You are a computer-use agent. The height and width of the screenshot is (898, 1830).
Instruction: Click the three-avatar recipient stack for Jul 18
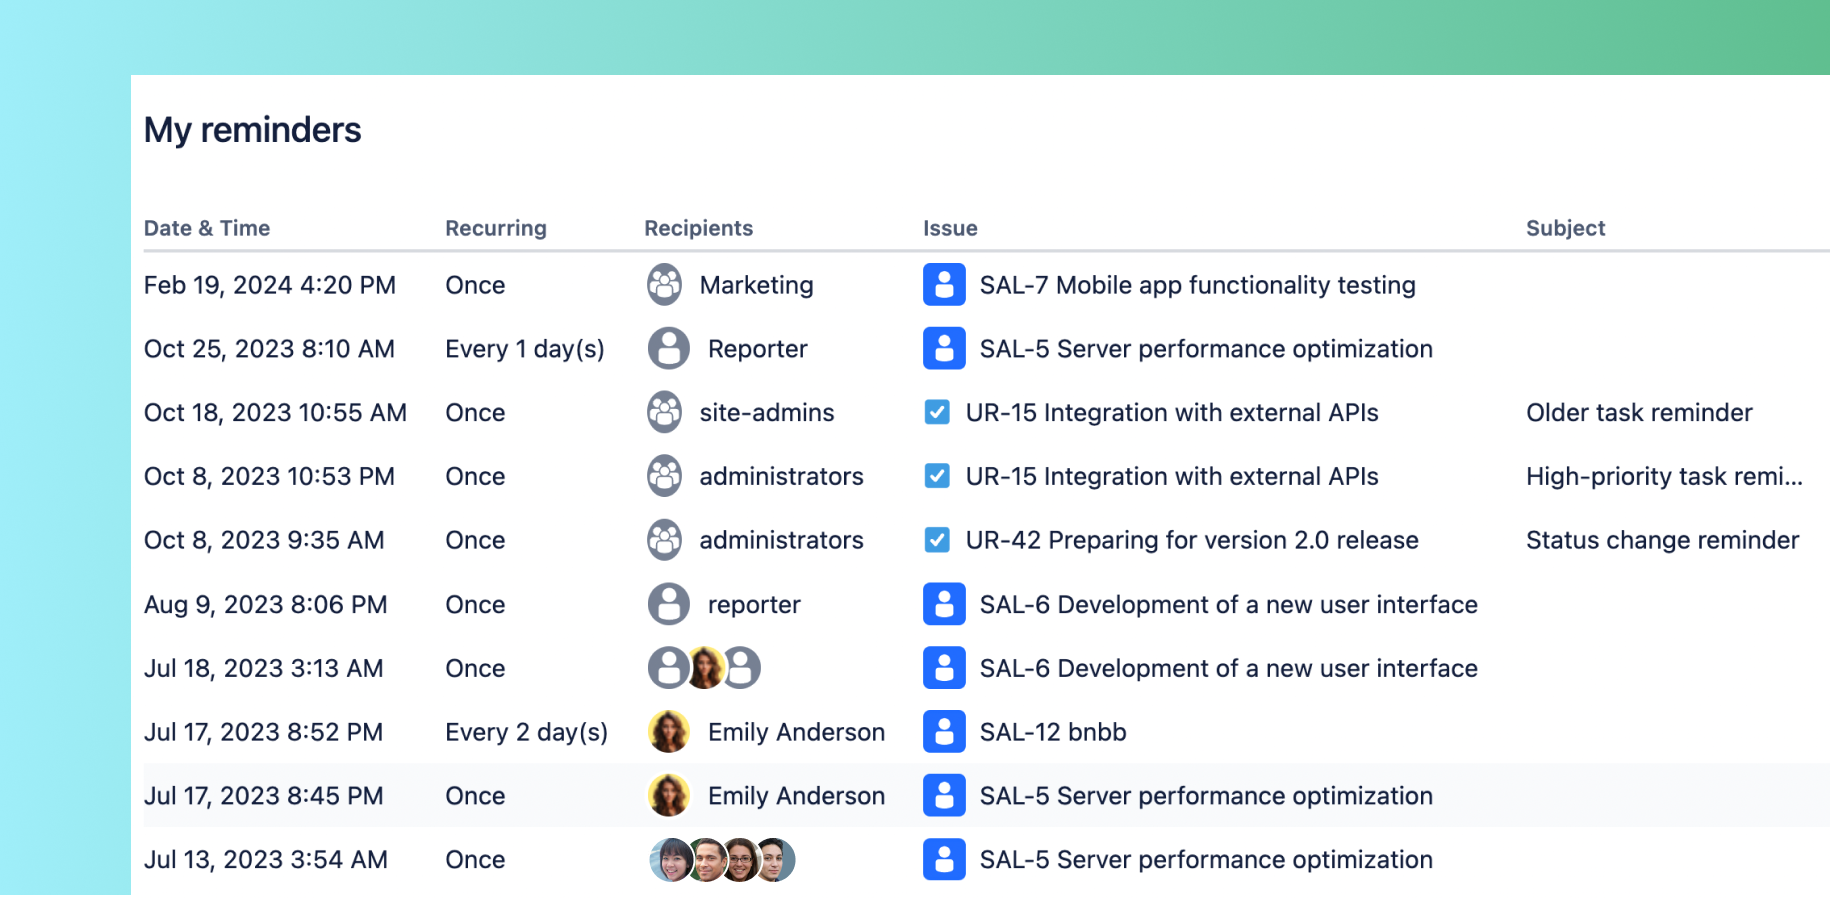[704, 668]
